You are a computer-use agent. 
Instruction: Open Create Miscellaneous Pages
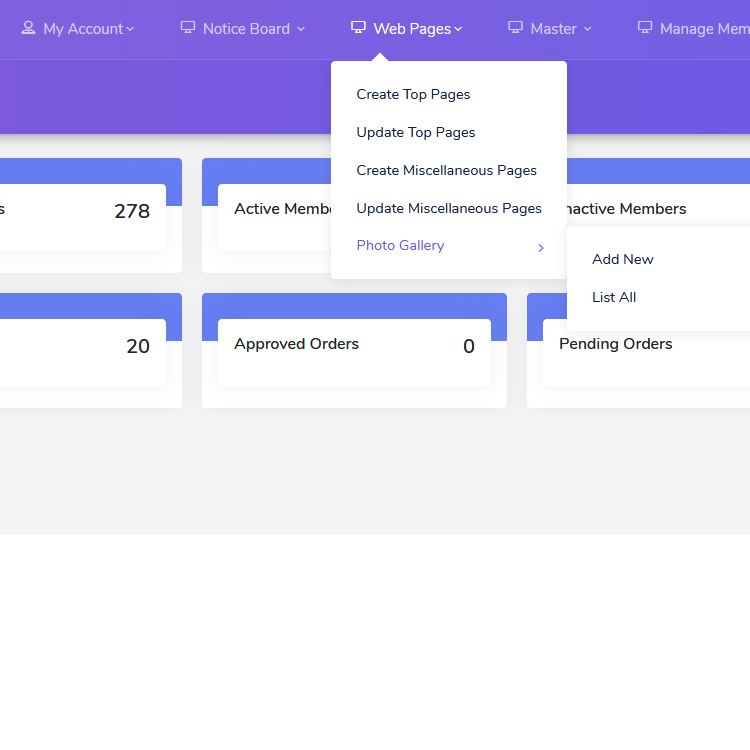pyautogui.click(x=447, y=170)
